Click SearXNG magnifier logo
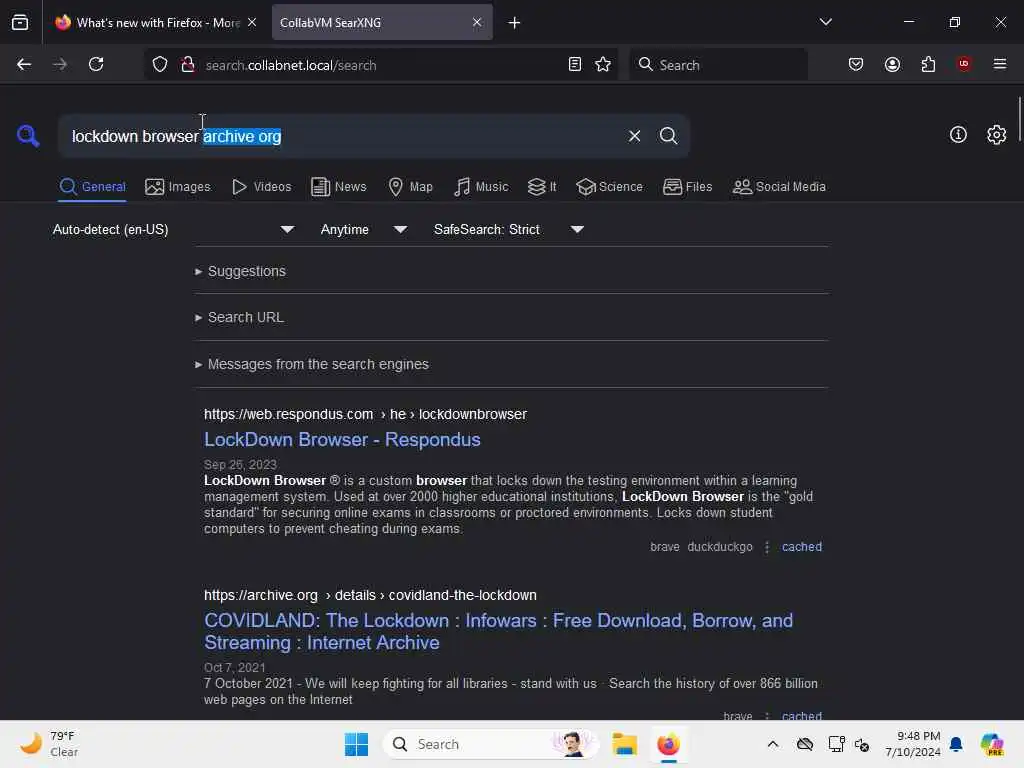 [x=28, y=136]
